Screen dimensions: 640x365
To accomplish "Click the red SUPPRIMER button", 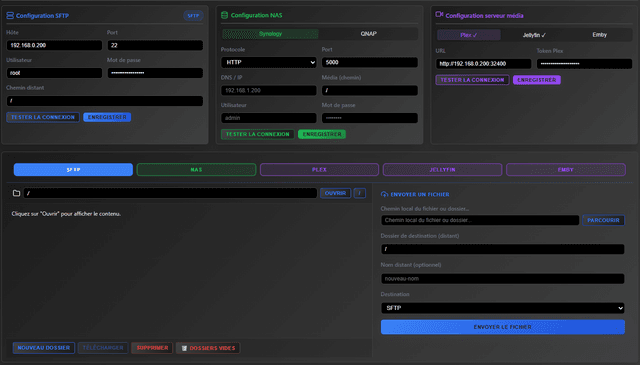I will click(152, 348).
